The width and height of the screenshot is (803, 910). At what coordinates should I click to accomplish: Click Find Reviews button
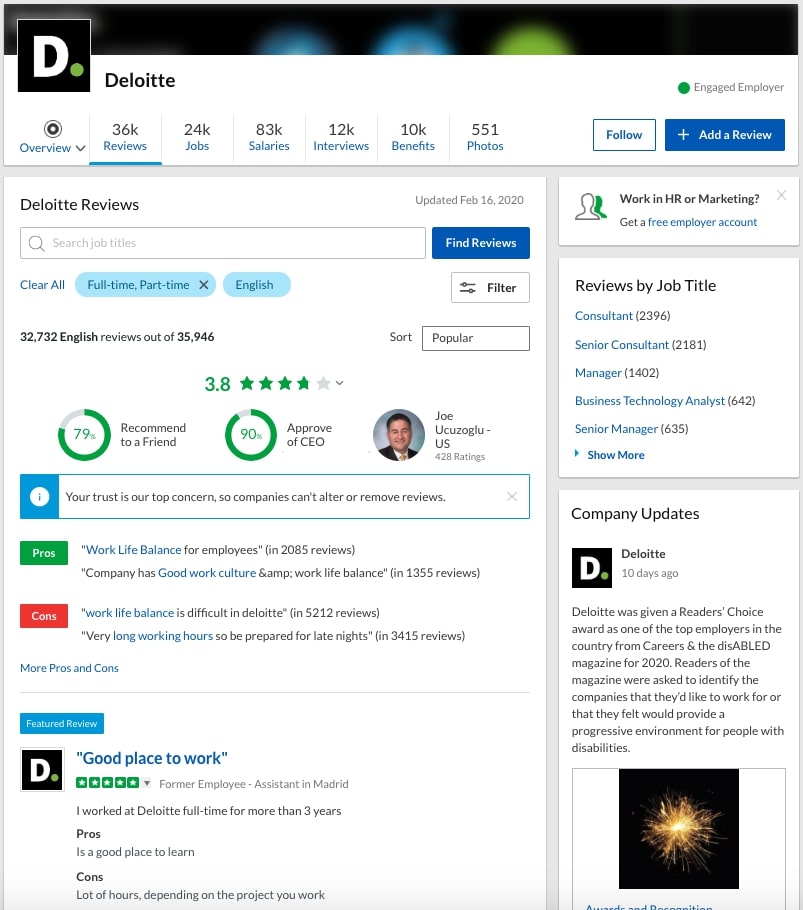coord(480,243)
